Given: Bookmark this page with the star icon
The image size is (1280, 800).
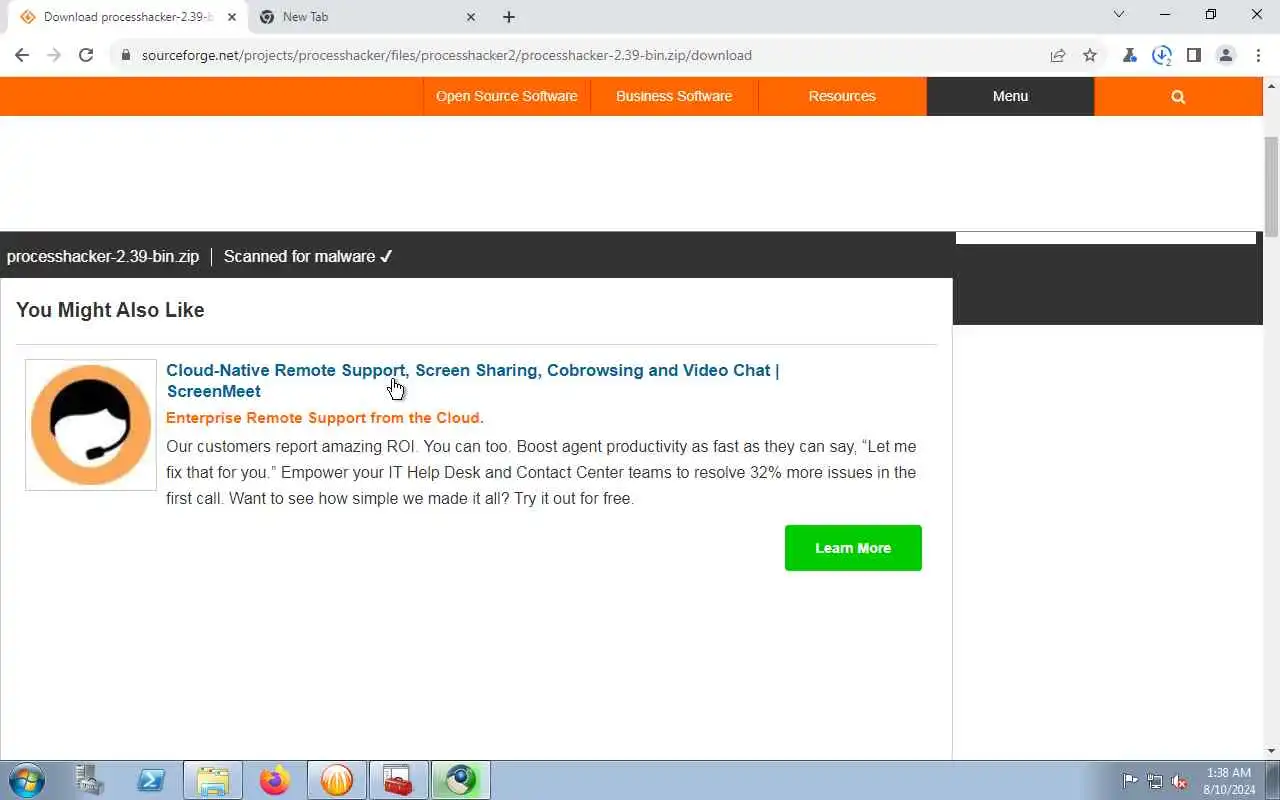Looking at the screenshot, I should [1090, 55].
